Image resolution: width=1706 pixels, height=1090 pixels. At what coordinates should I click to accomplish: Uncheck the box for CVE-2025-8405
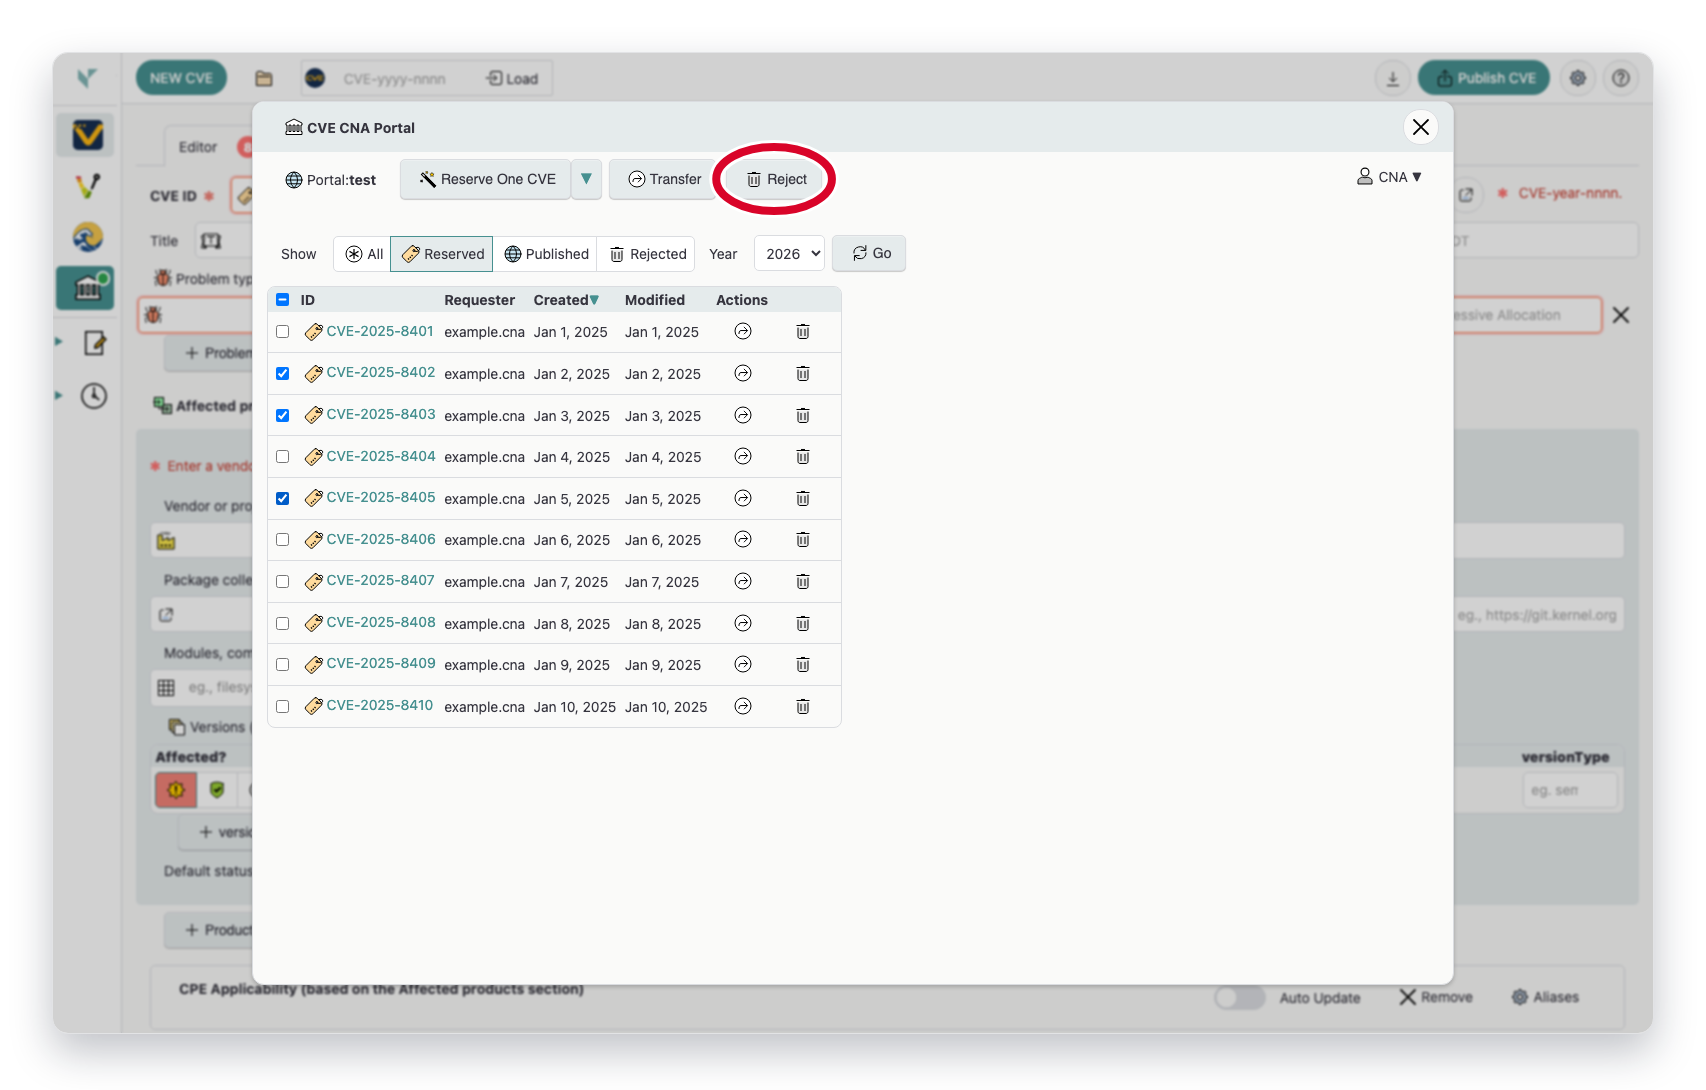(x=283, y=498)
